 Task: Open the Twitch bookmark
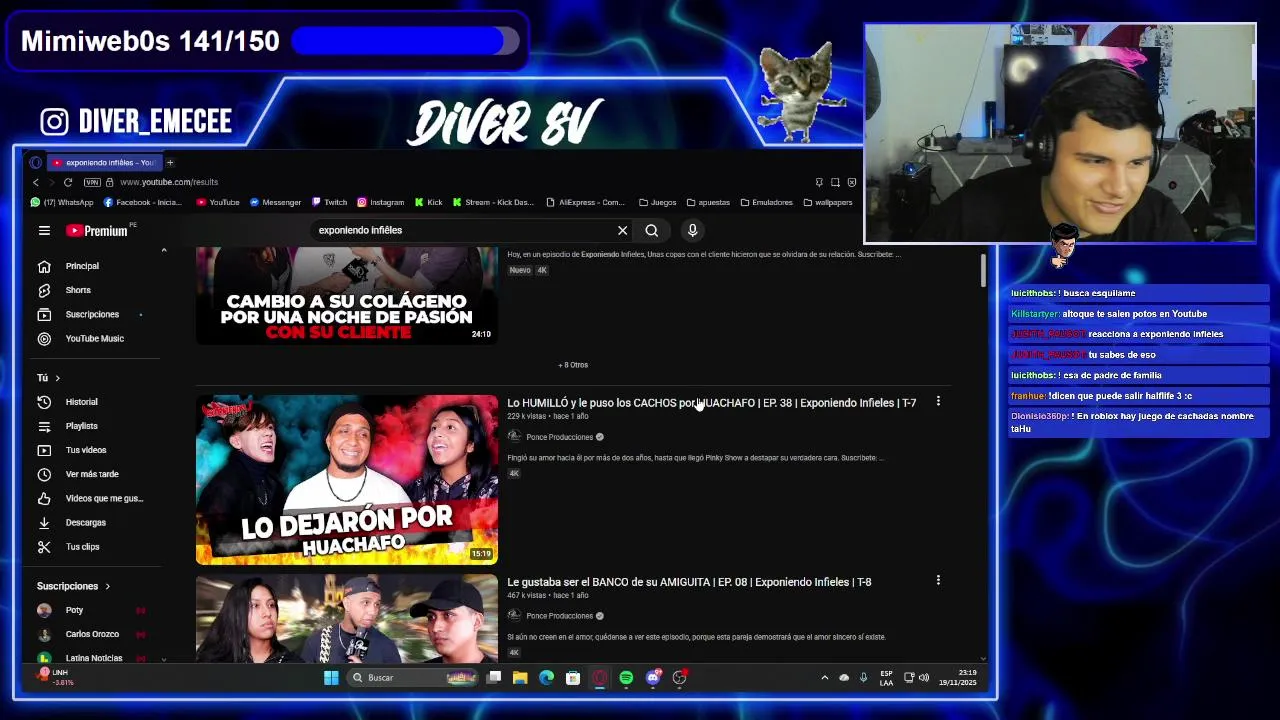pyautogui.click(x=330, y=202)
